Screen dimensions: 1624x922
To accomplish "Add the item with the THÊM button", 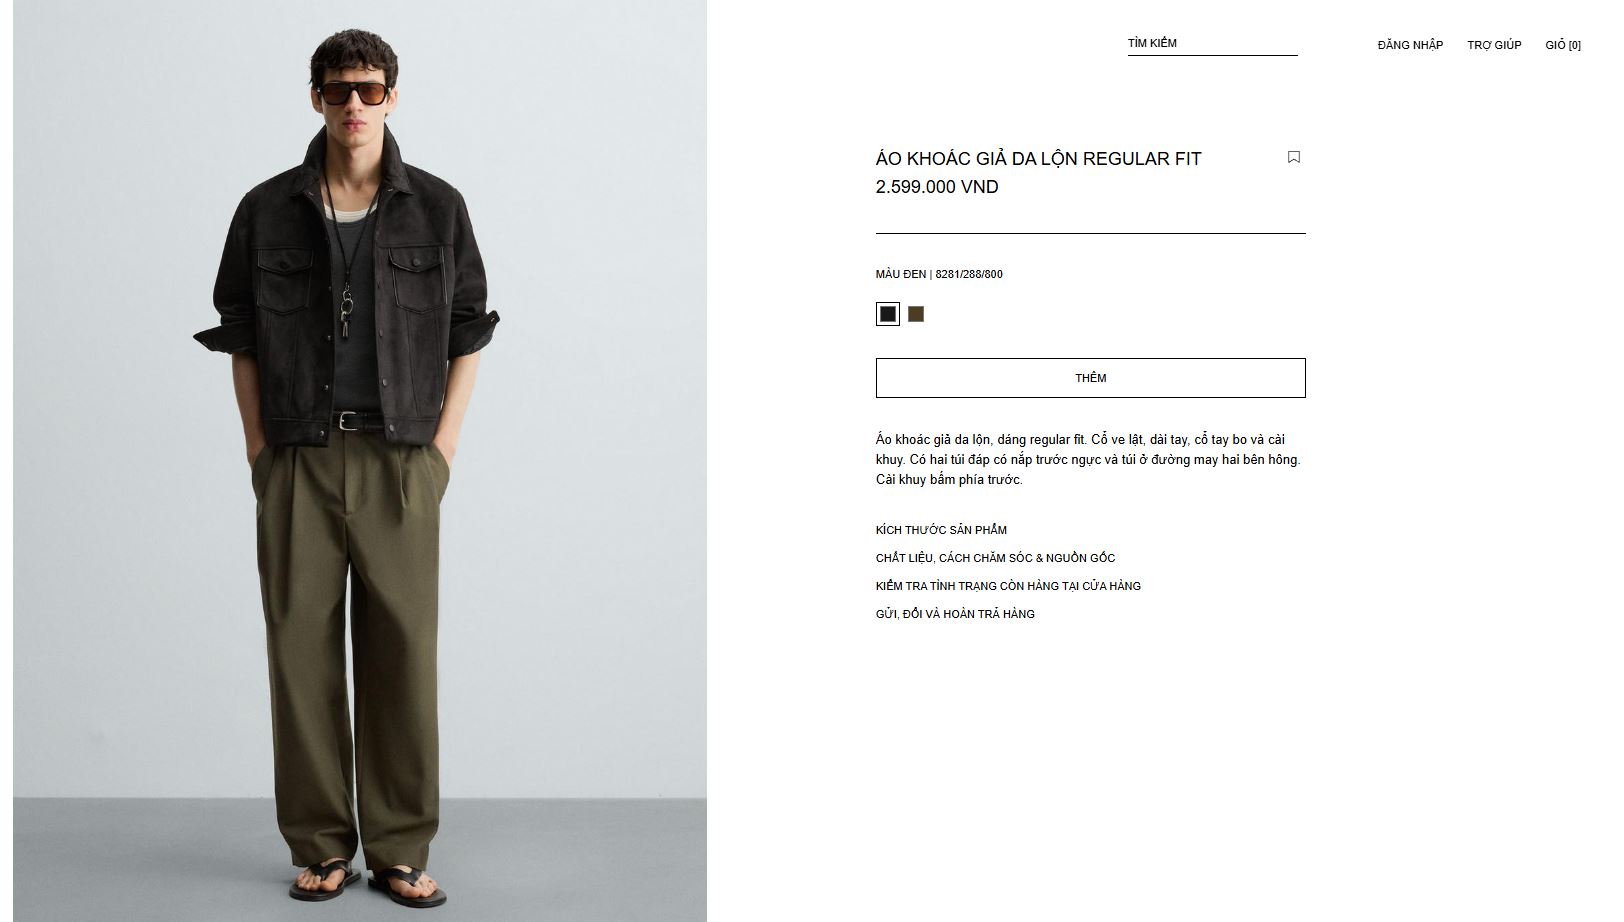I will click(1090, 378).
